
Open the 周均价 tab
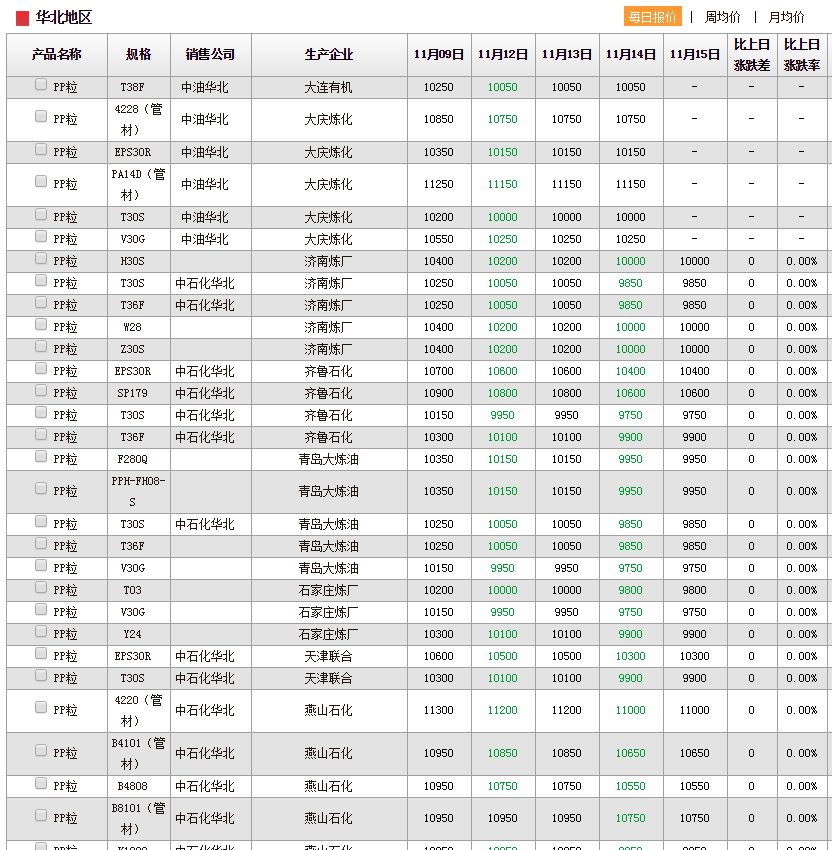click(722, 17)
